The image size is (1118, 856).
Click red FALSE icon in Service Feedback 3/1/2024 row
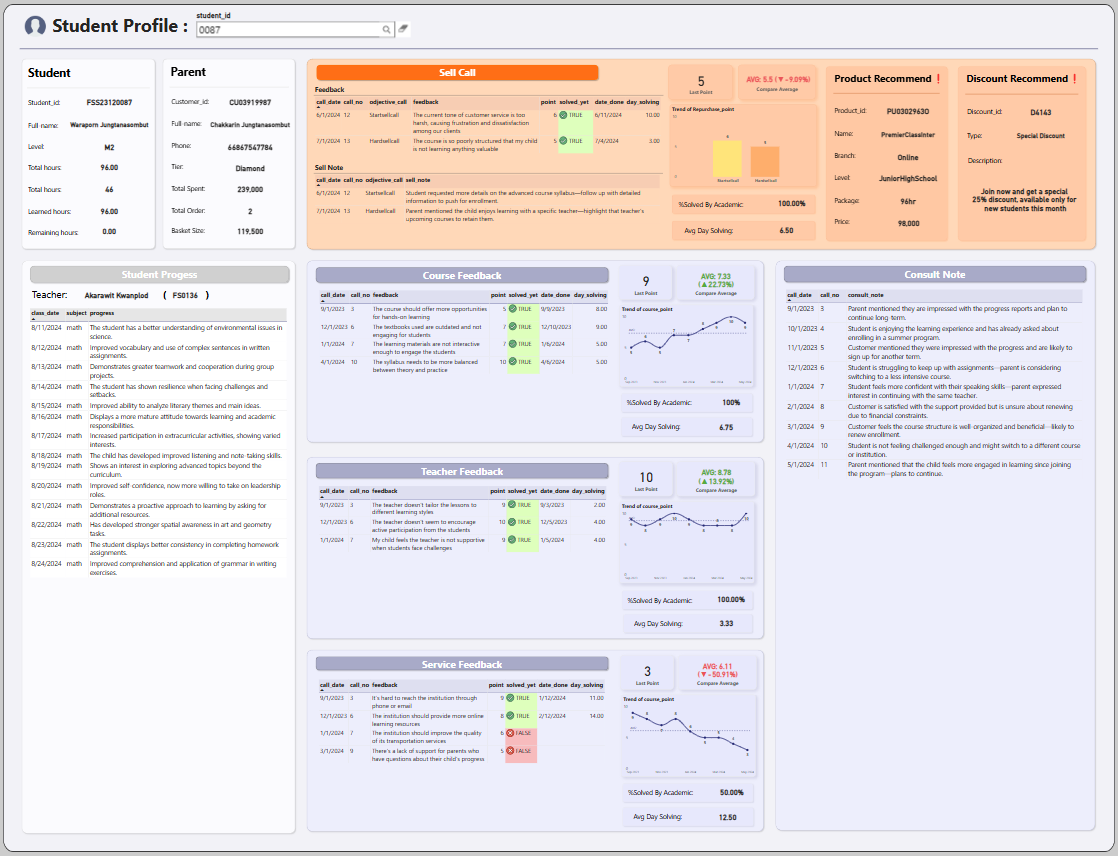(x=511, y=751)
